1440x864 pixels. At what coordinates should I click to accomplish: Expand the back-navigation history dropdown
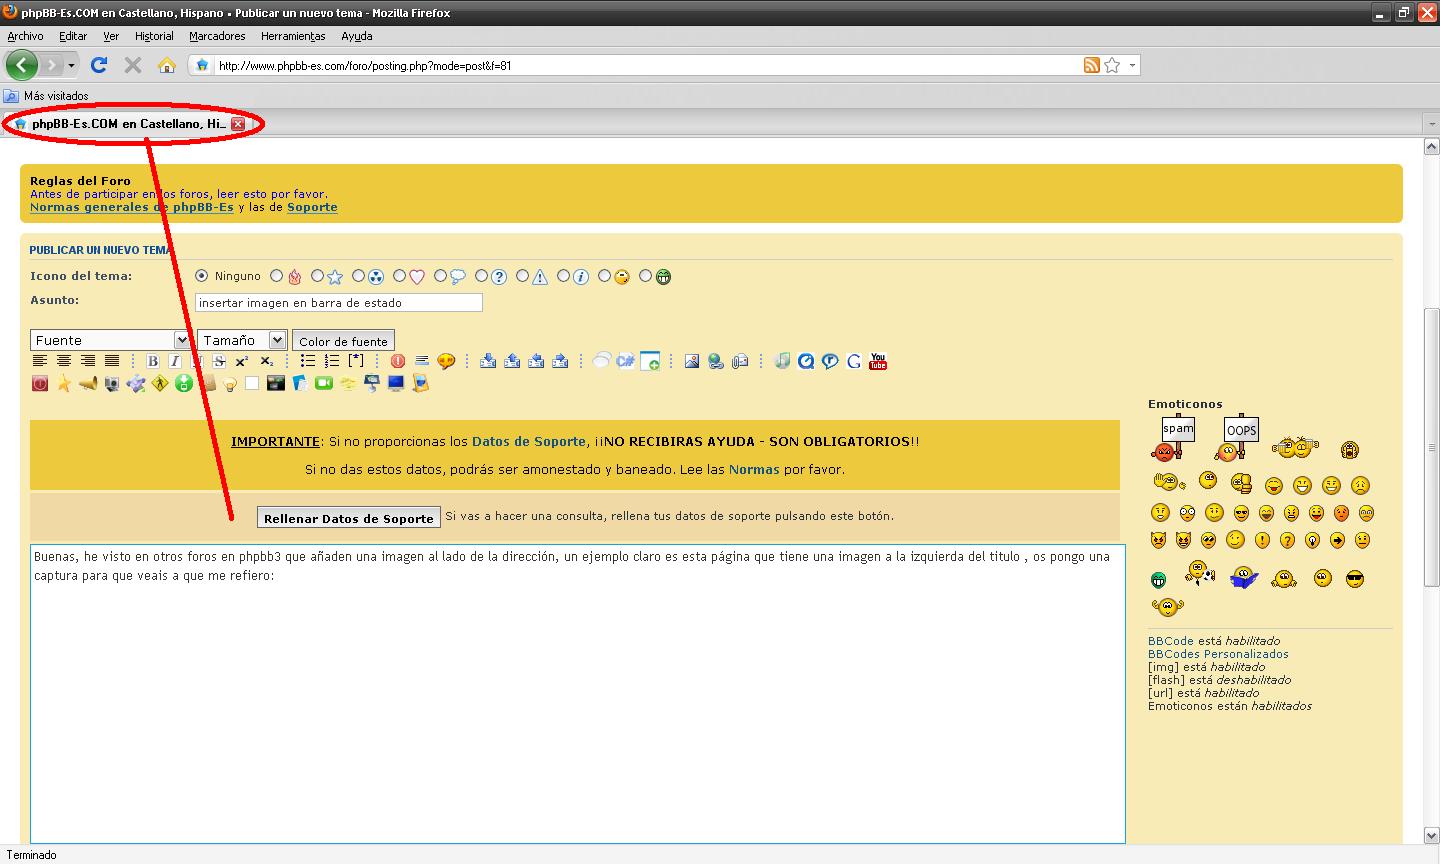pyautogui.click(x=70, y=65)
